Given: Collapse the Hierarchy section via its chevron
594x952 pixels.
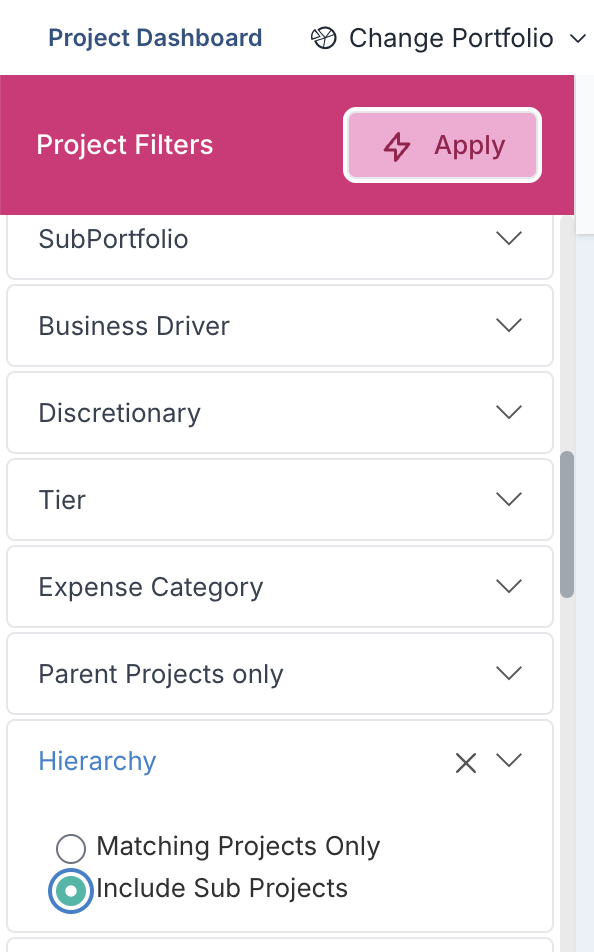Looking at the screenshot, I should coord(509,760).
